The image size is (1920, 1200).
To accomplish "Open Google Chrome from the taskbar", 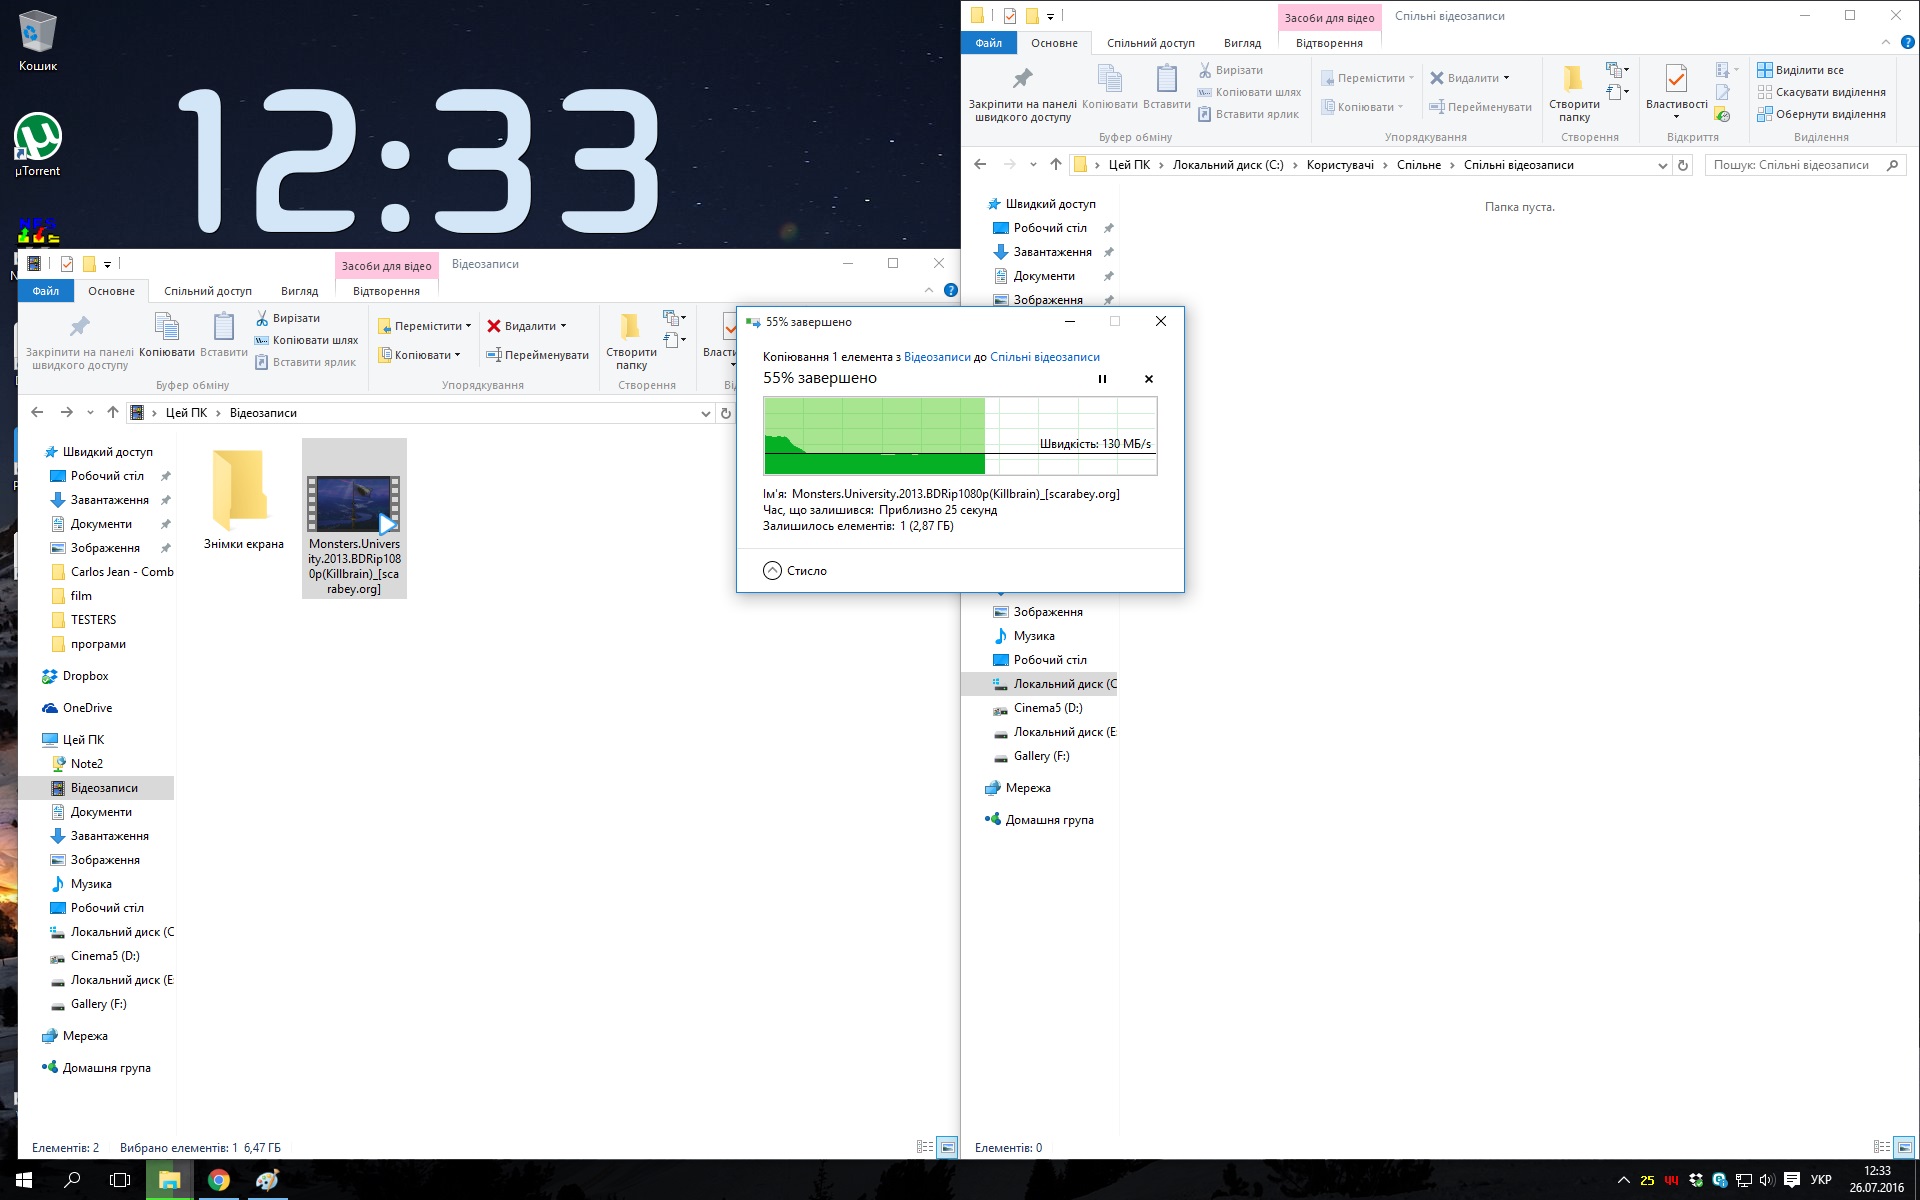I will click(x=218, y=1180).
